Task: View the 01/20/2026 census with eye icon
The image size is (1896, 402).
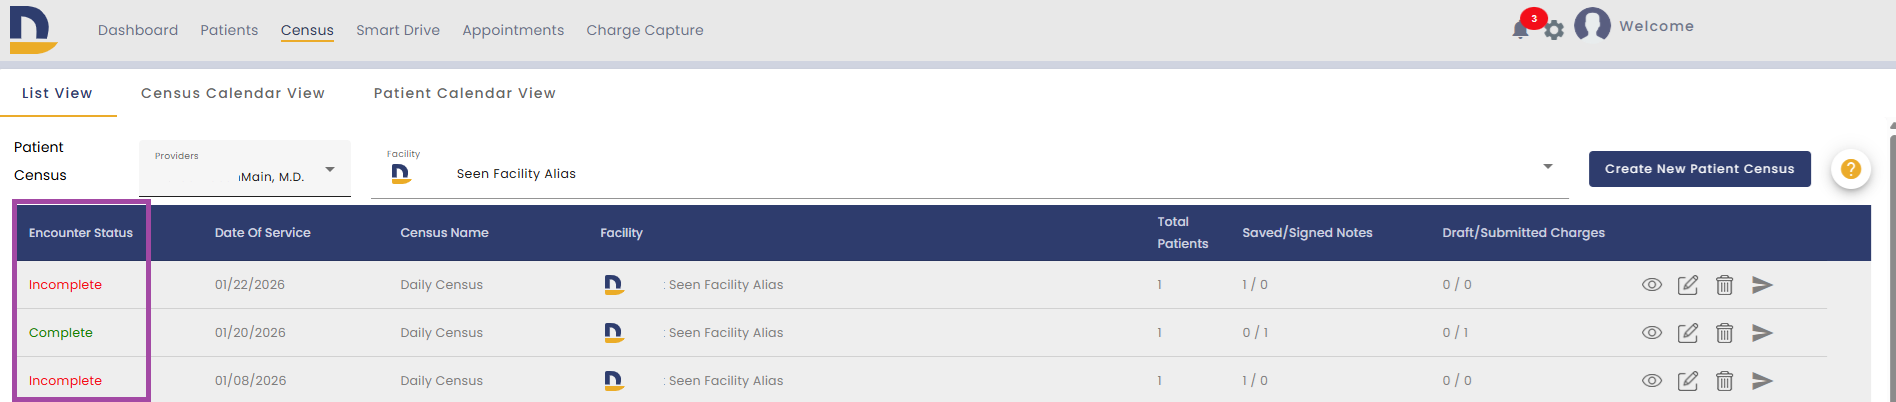Action: [1652, 333]
